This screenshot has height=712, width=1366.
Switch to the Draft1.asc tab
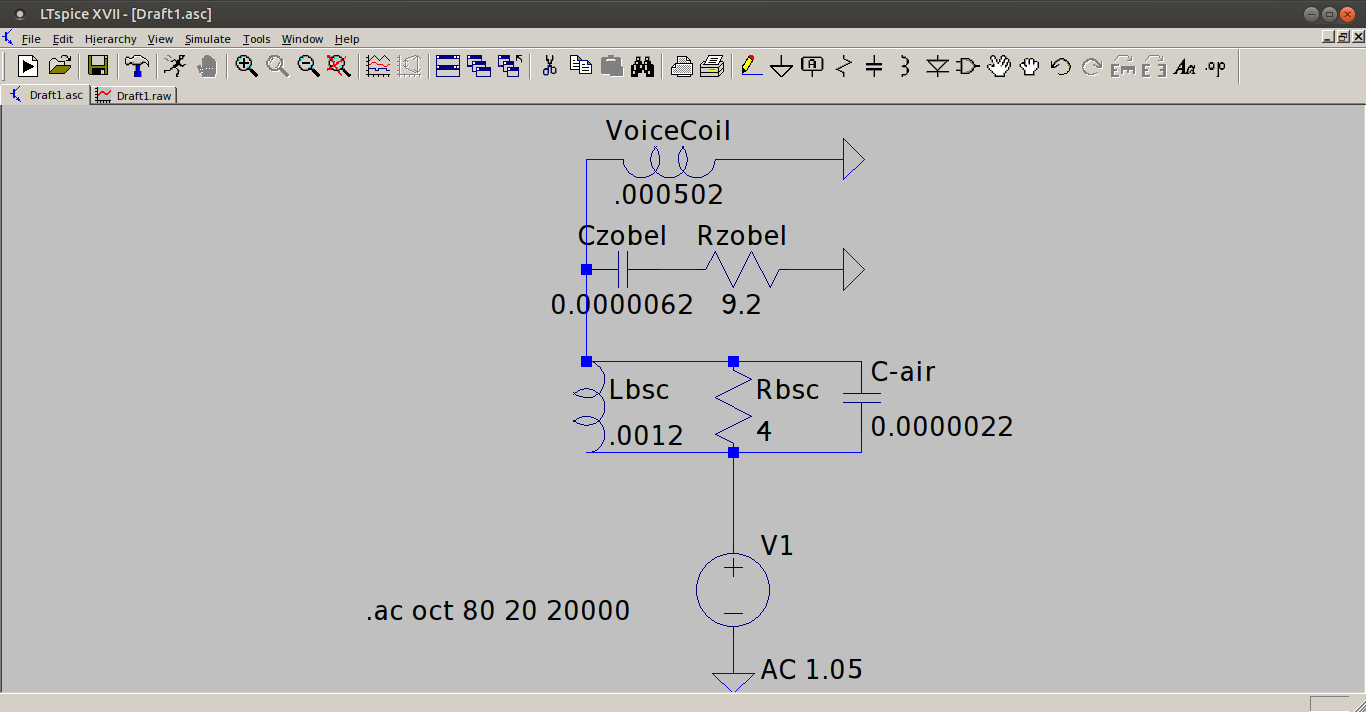tap(47, 95)
